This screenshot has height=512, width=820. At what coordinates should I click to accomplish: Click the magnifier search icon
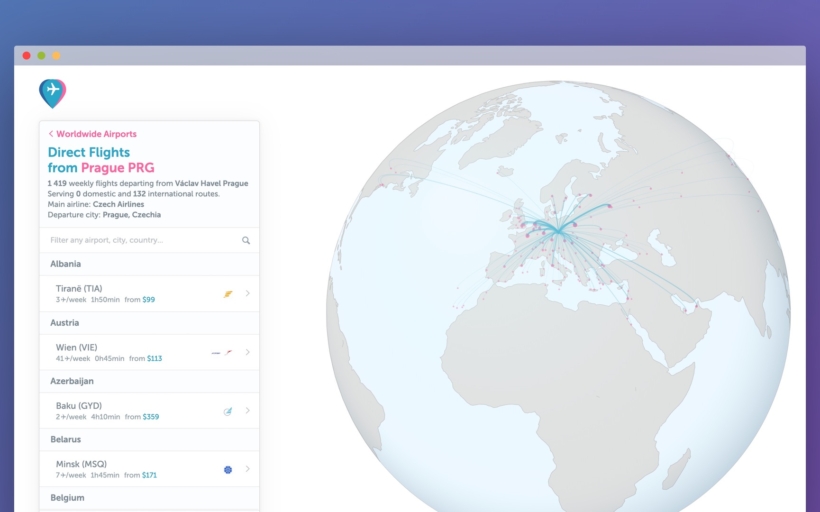[246, 240]
